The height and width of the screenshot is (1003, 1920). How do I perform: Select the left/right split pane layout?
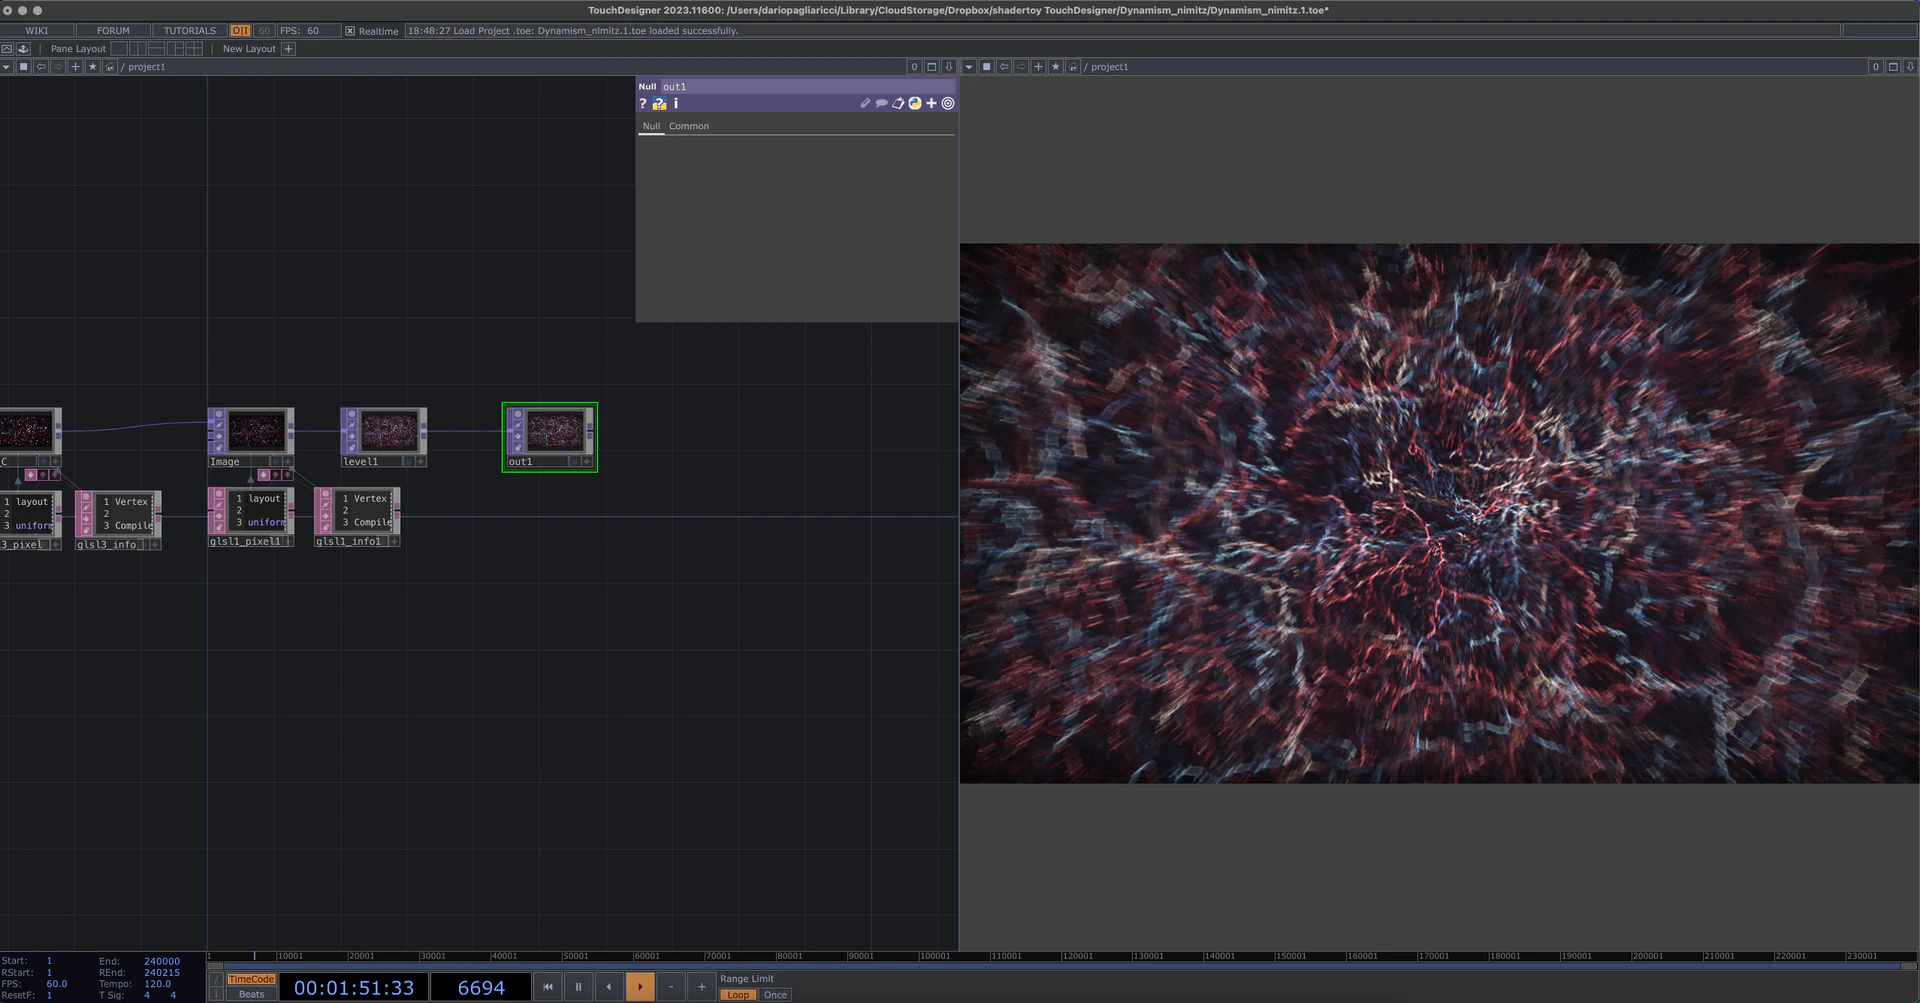(137, 48)
